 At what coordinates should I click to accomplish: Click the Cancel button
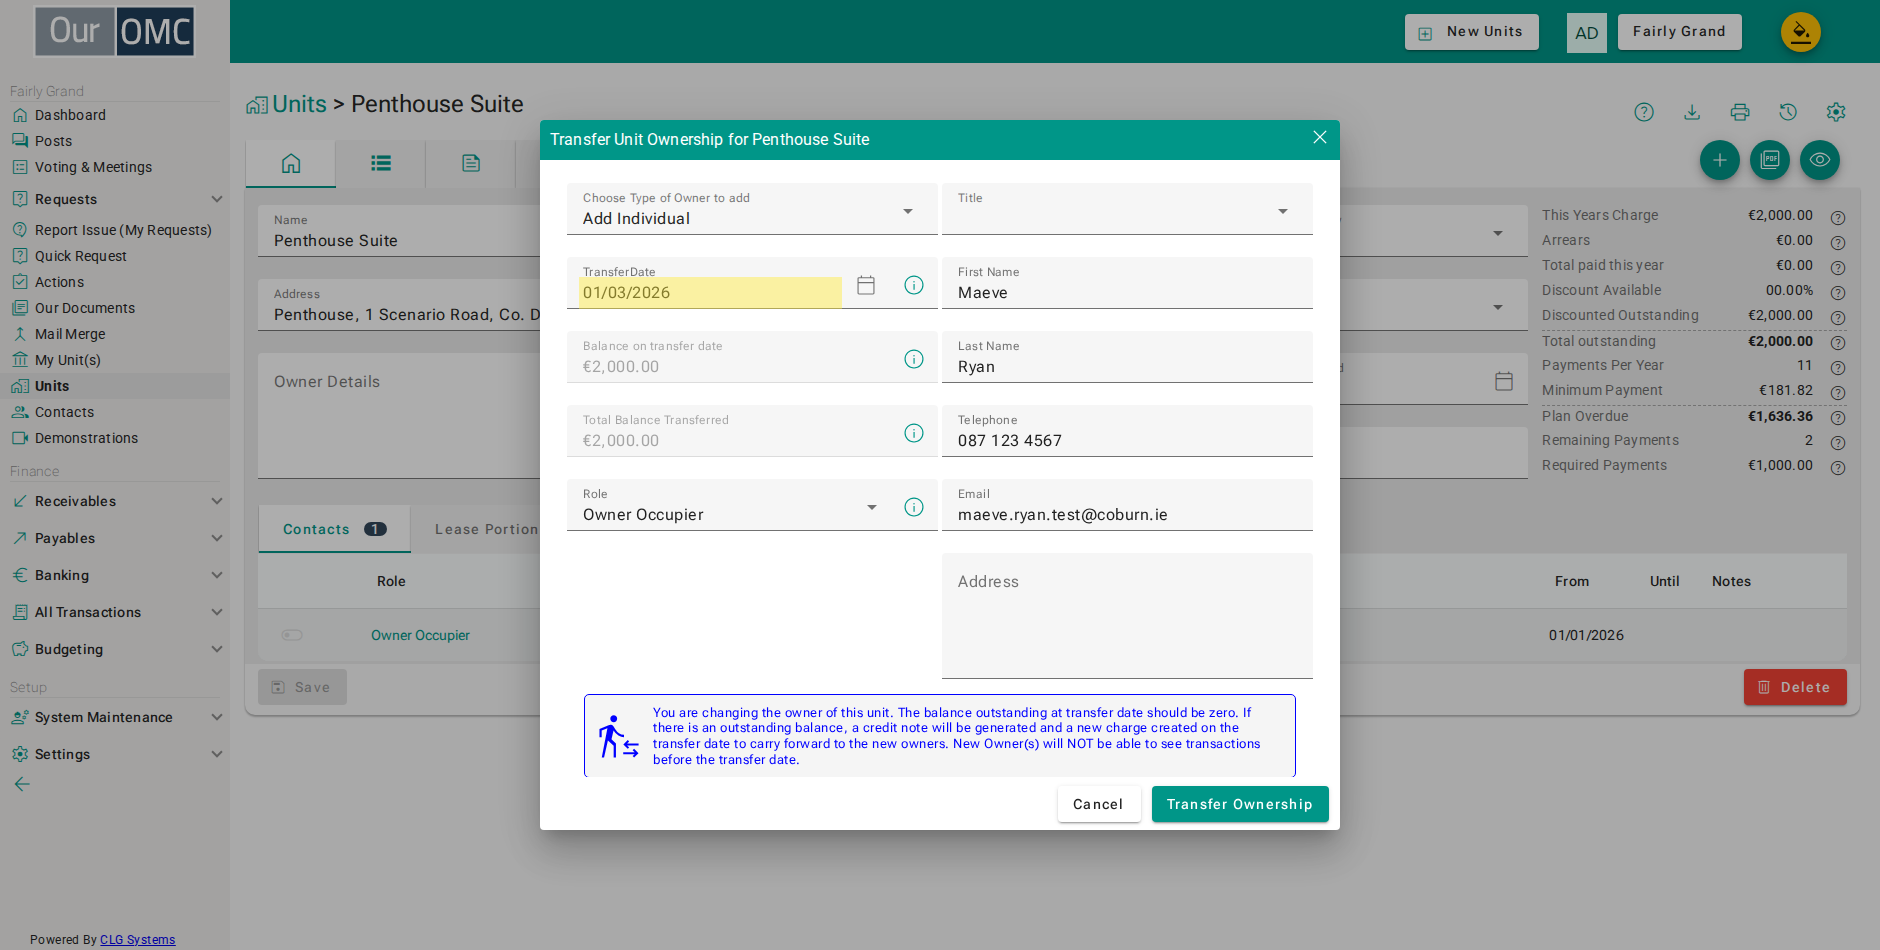pyautogui.click(x=1098, y=804)
